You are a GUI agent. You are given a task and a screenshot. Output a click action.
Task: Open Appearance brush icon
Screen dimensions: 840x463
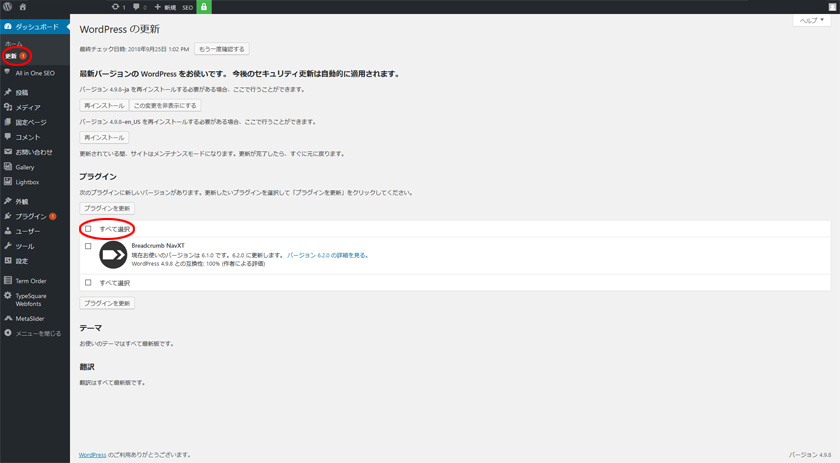8,201
